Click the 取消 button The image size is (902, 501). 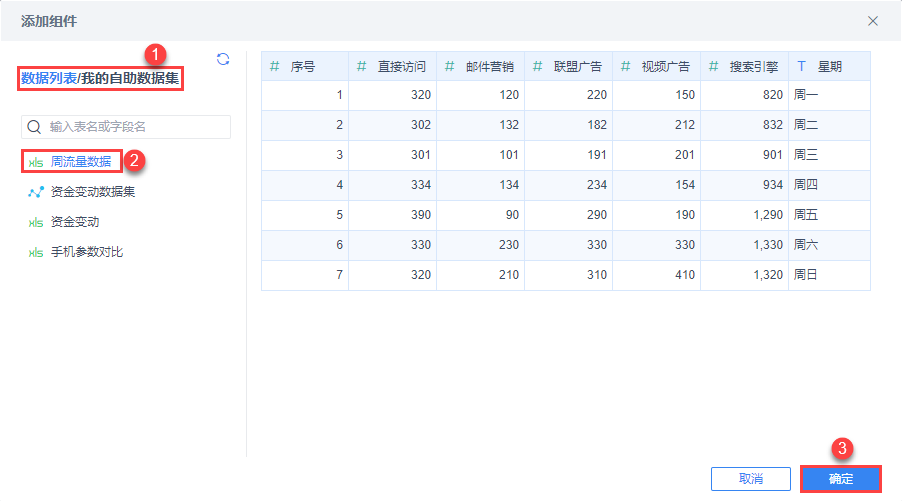click(x=751, y=479)
